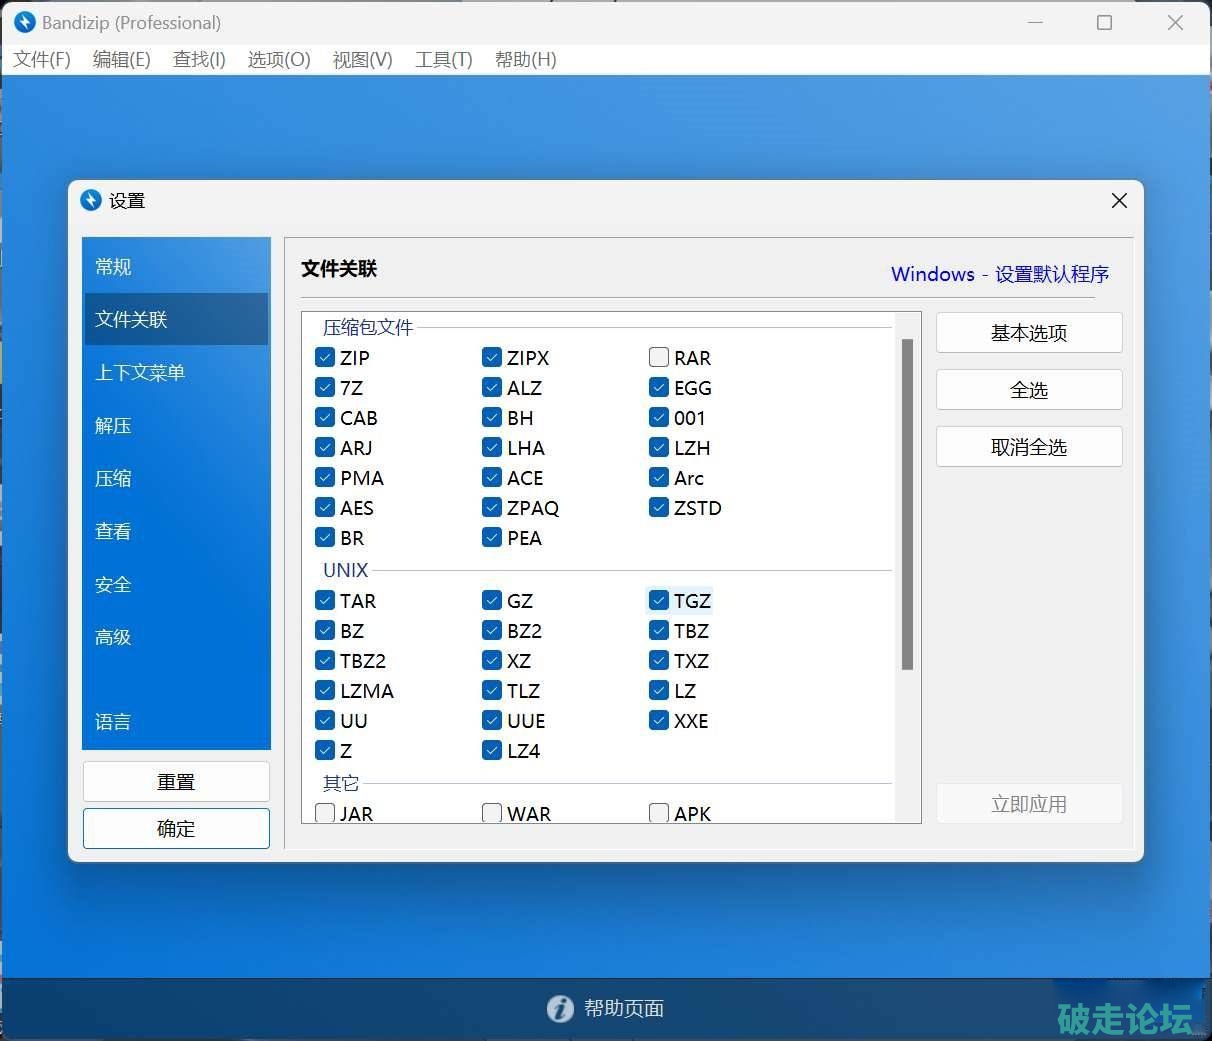Click the 取消全选 button
The image size is (1212, 1041).
tap(1028, 447)
